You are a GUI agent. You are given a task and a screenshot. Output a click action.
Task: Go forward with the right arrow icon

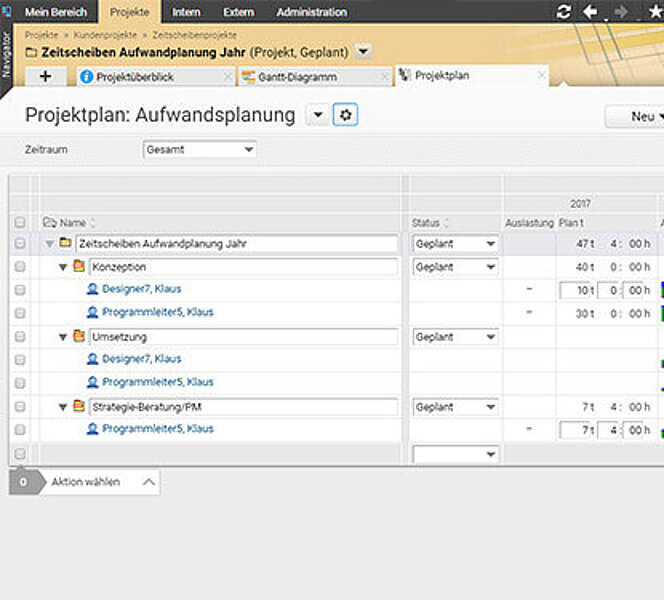(621, 11)
